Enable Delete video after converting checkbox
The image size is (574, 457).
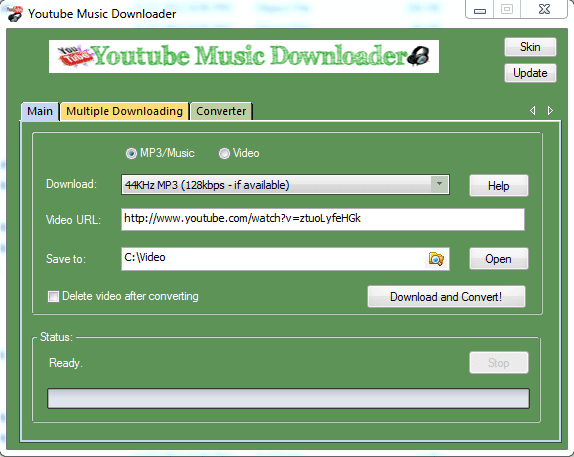click(53, 296)
